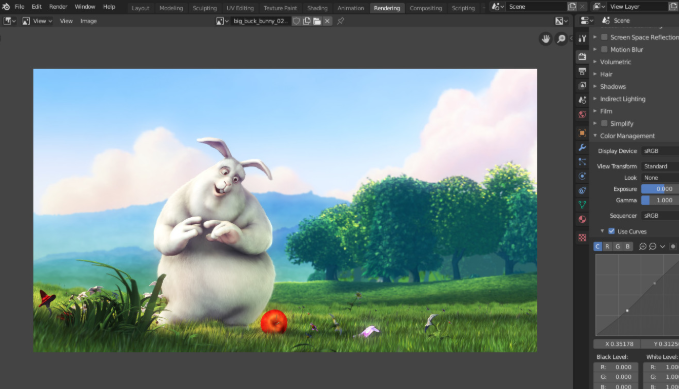The width and height of the screenshot is (679, 389).
Task: Select the R curve channel
Action: point(608,246)
